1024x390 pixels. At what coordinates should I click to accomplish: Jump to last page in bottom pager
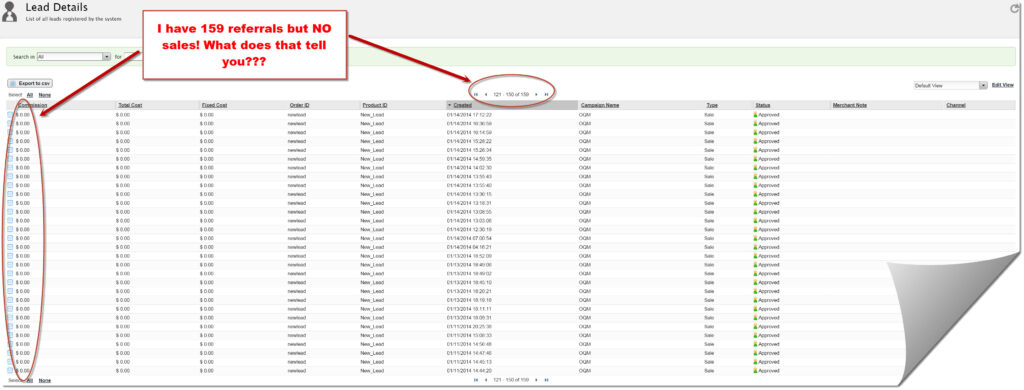coord(547,380)
